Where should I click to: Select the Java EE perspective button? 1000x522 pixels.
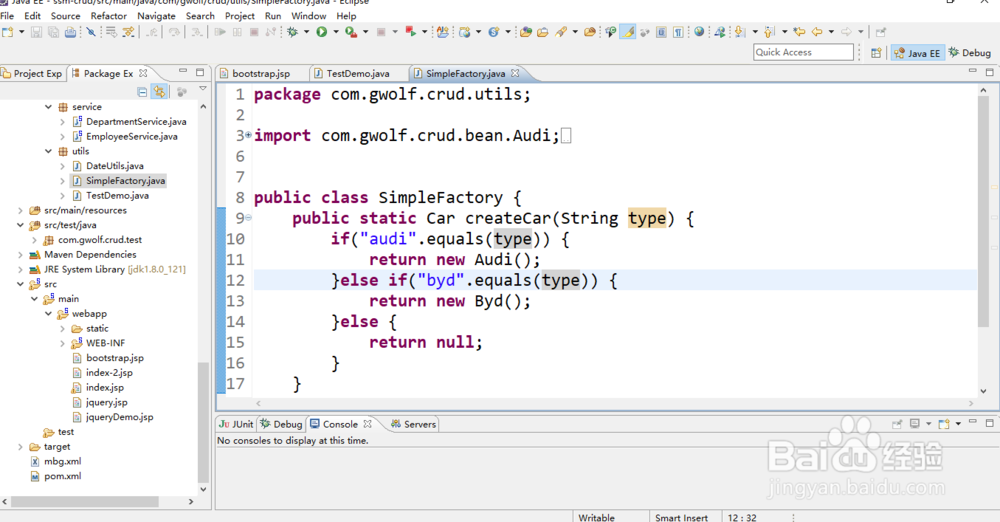(x=917, y=53)
